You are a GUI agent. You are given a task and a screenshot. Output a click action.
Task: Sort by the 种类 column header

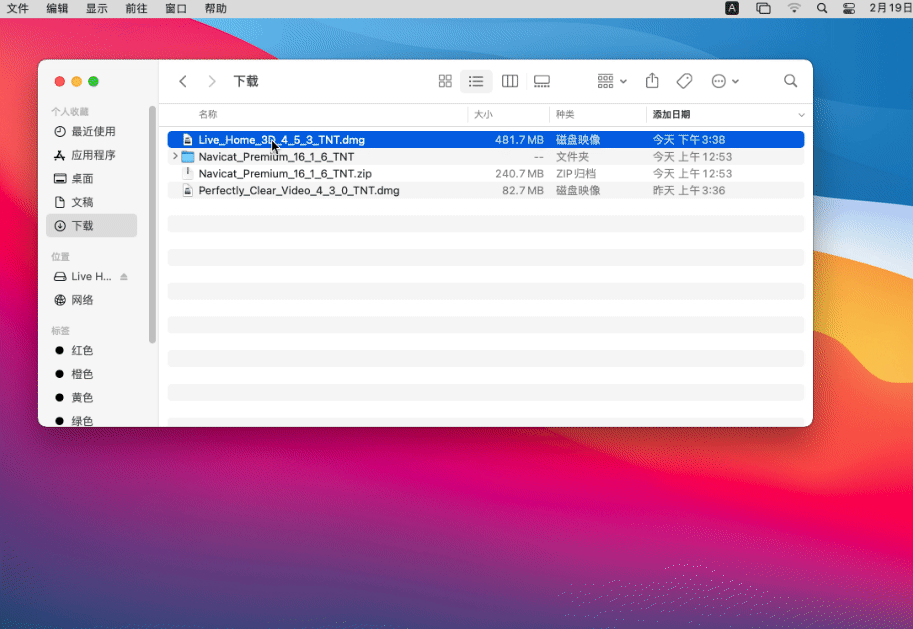point(565,115)
